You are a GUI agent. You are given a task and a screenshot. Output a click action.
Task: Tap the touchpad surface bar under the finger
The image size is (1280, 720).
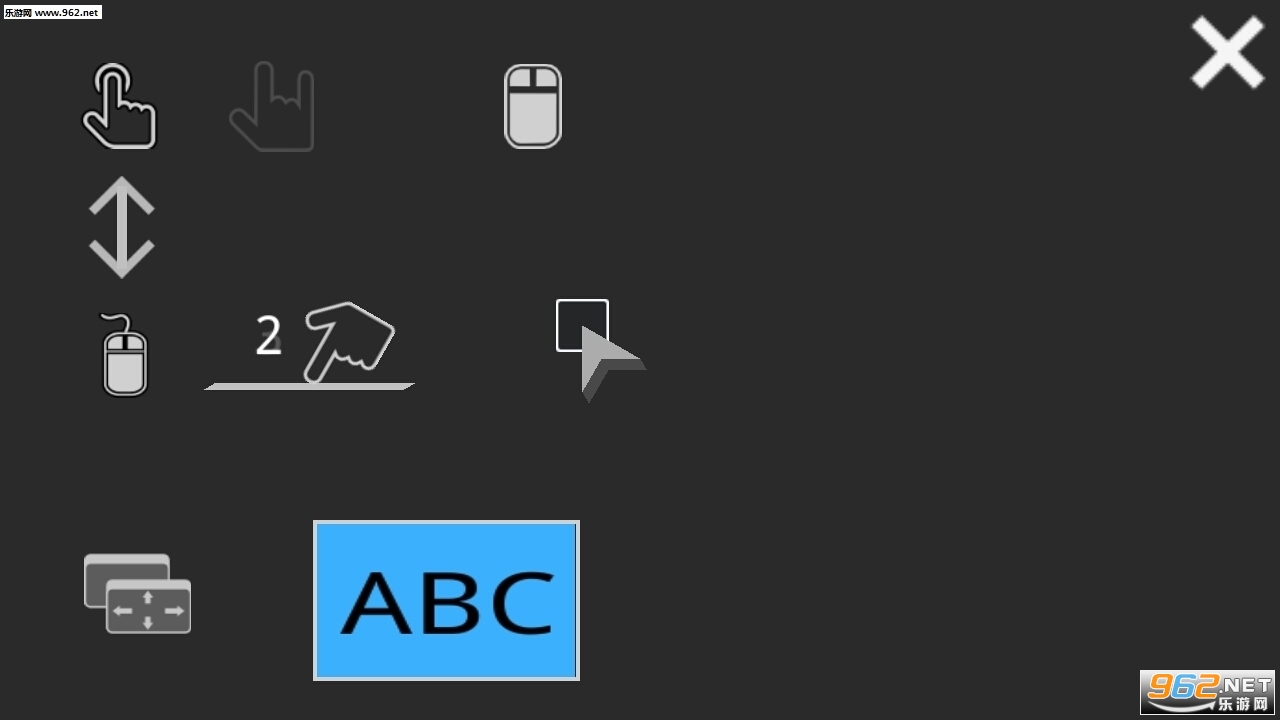point(309,386)
